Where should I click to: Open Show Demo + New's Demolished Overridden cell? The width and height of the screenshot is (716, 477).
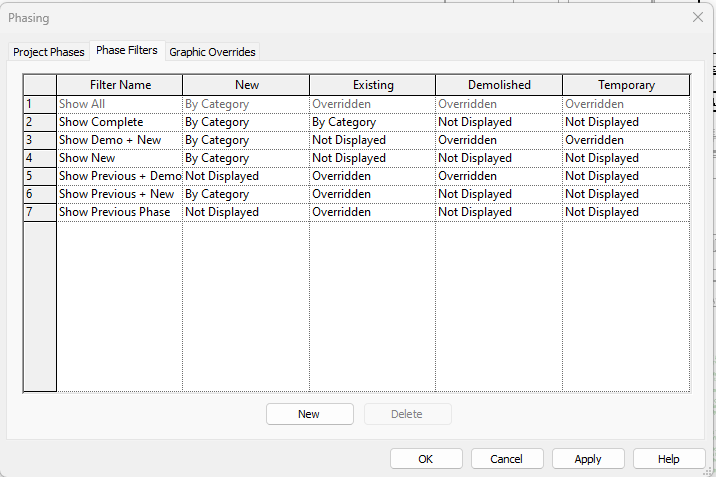(x=499, y=140)
